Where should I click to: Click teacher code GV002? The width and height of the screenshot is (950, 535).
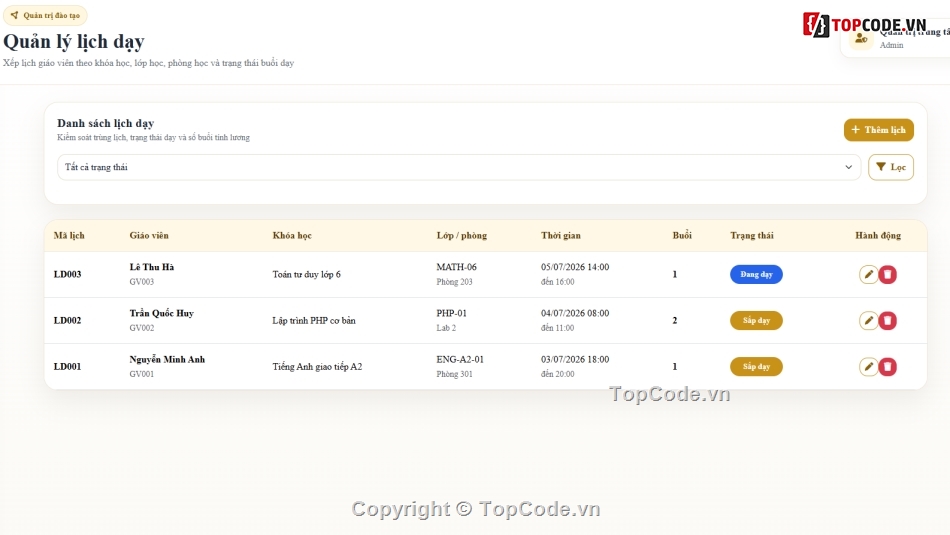(x=142, y=328)
